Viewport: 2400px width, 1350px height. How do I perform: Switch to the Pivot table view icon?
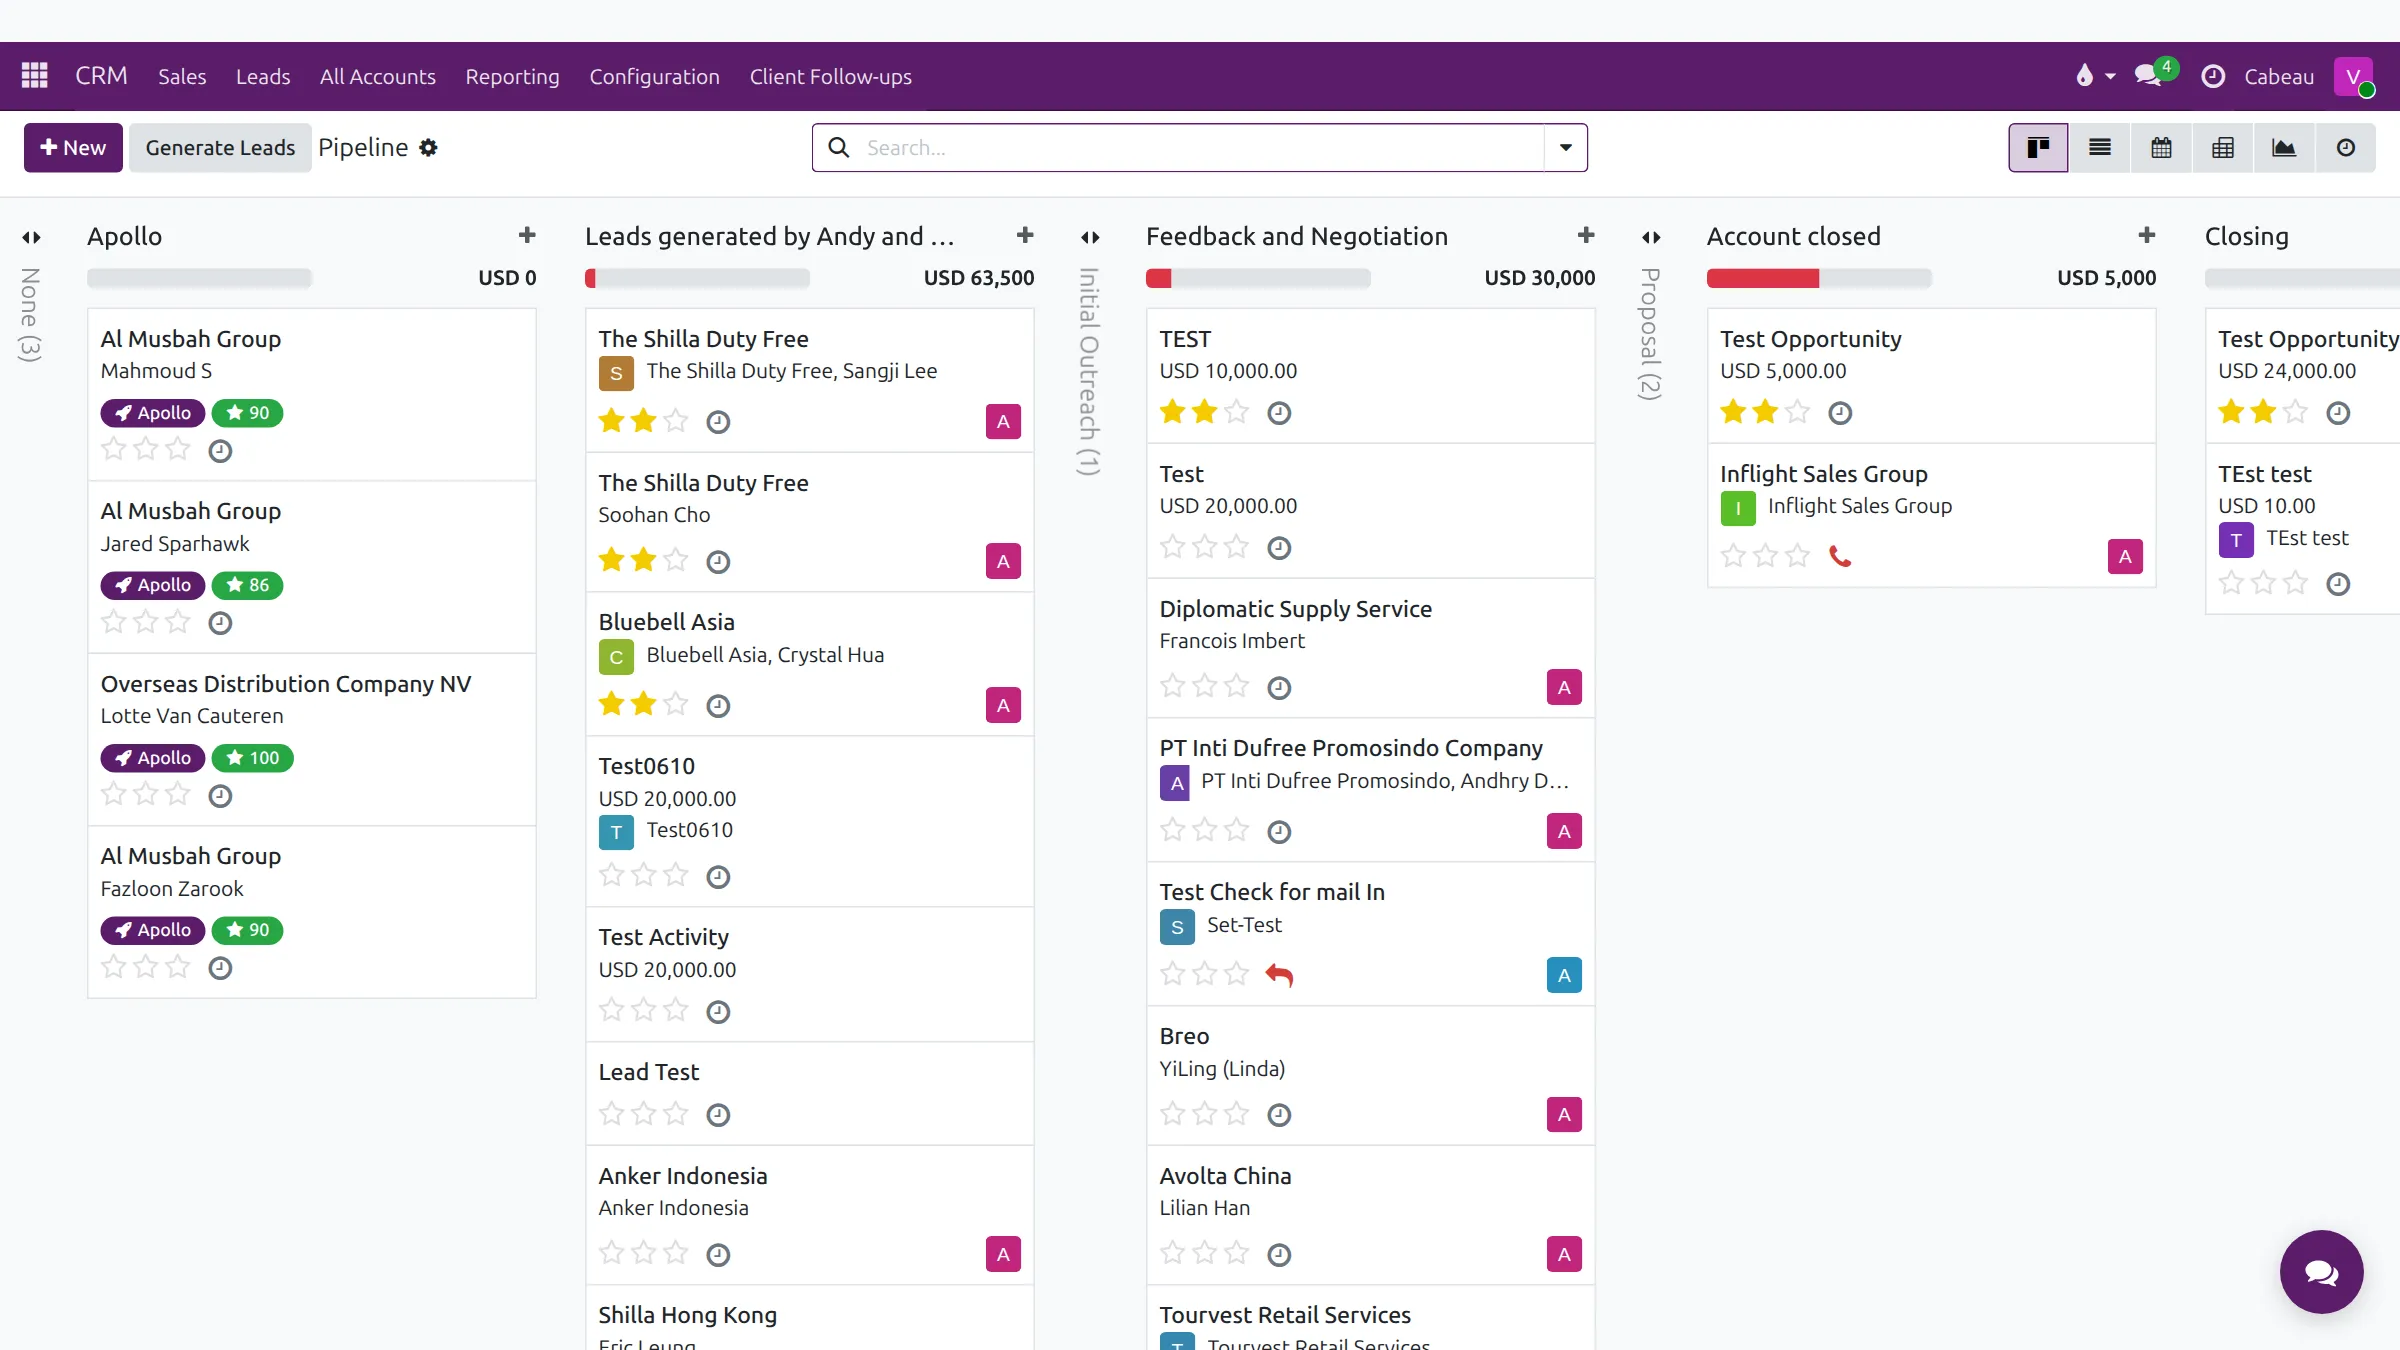[2223, 148]
